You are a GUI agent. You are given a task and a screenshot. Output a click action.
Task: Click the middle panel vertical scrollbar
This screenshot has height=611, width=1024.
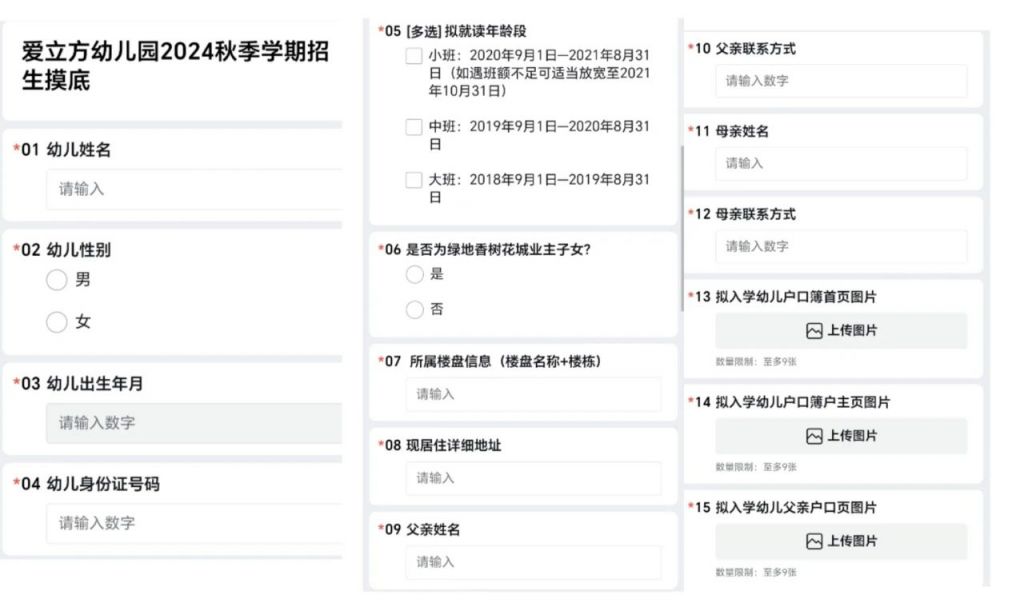point(682,228)
